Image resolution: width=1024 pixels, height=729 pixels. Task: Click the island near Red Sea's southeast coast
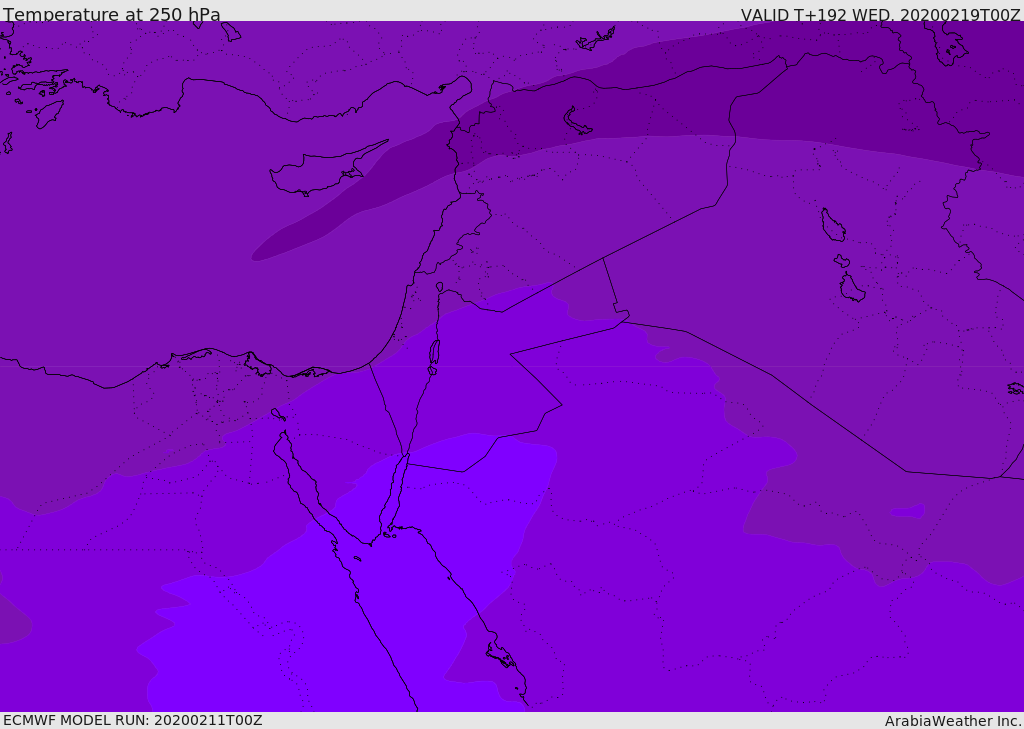point(504,655)
